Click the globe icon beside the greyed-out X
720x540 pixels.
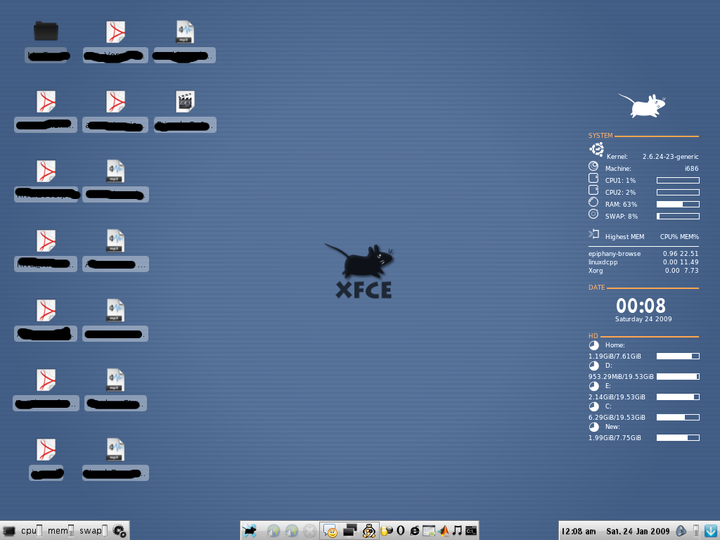coord(292,531)
